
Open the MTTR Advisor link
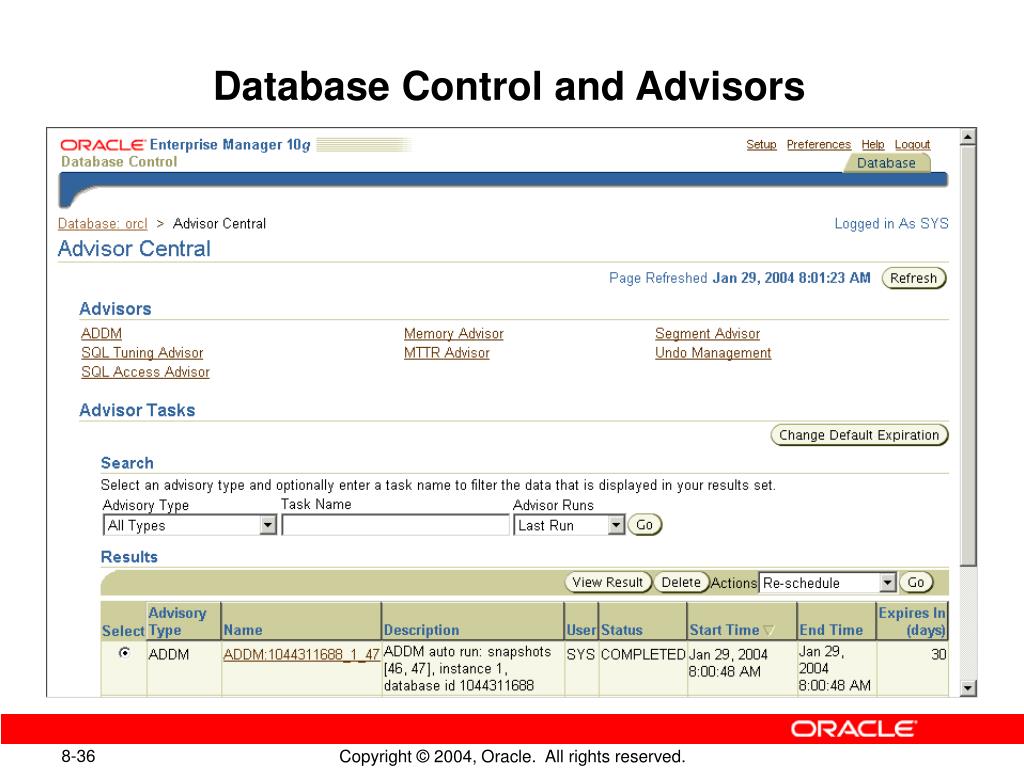[x=446, y=353]
